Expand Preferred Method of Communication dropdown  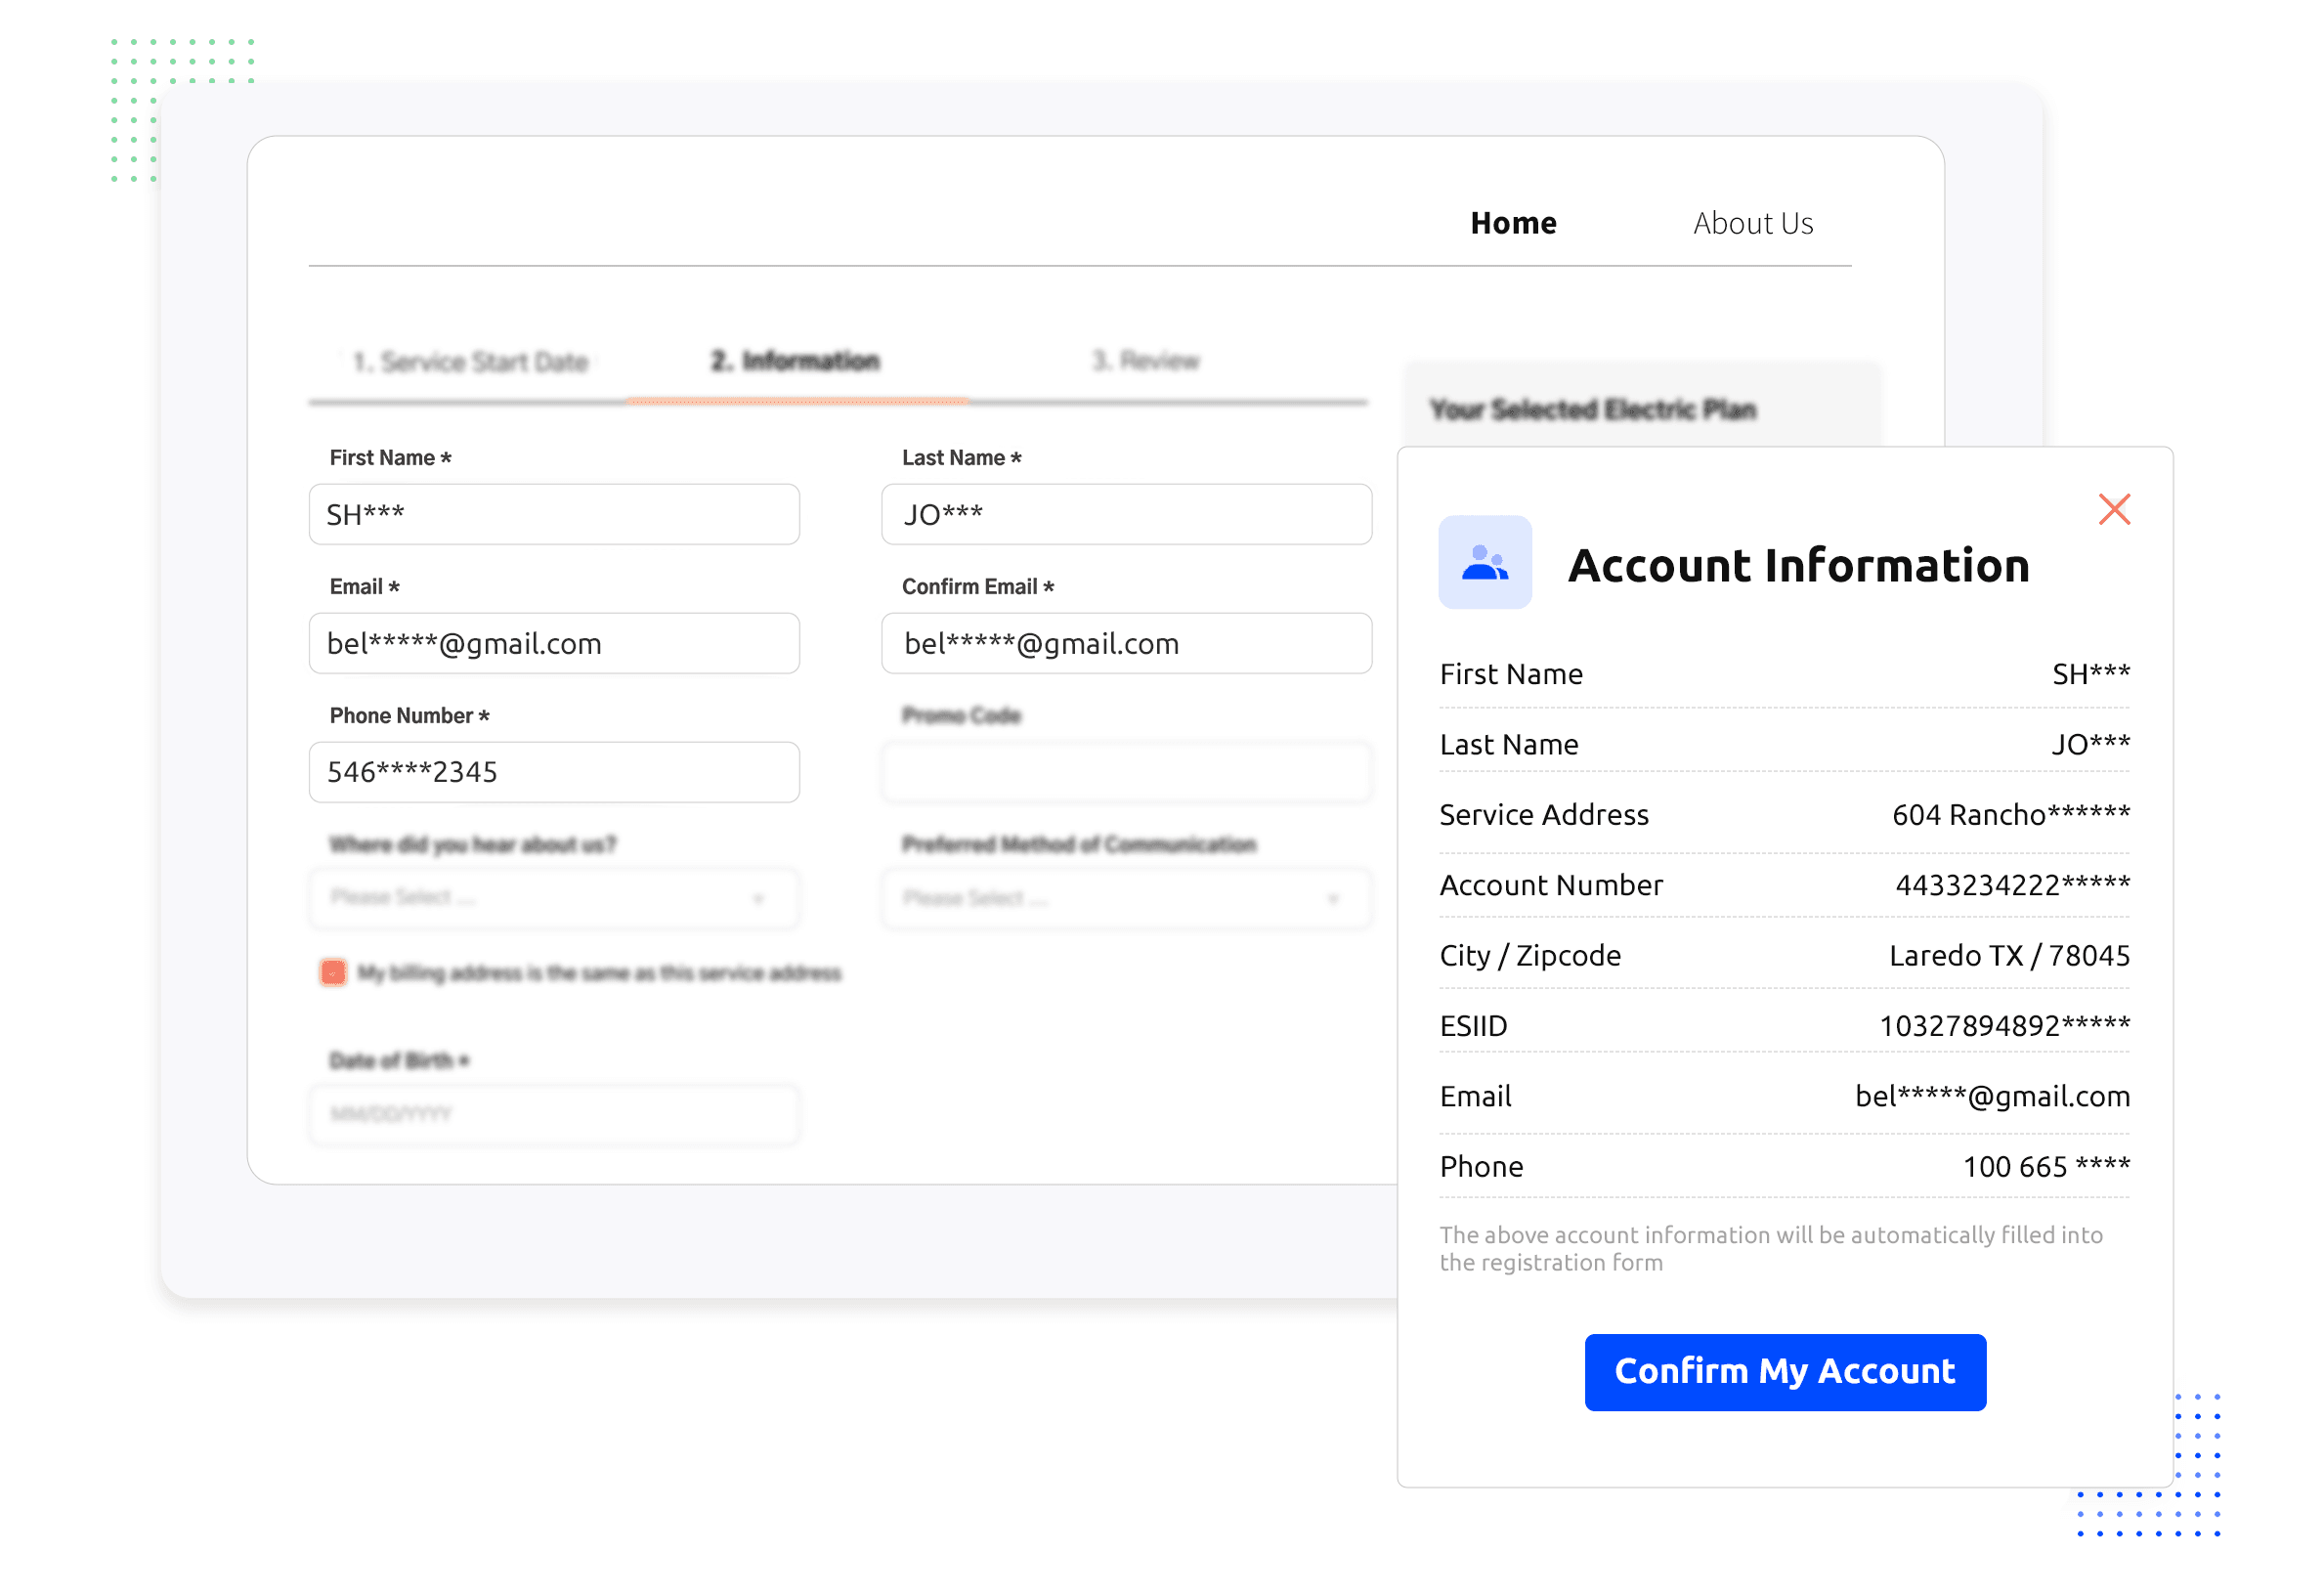coord(1125,897)
